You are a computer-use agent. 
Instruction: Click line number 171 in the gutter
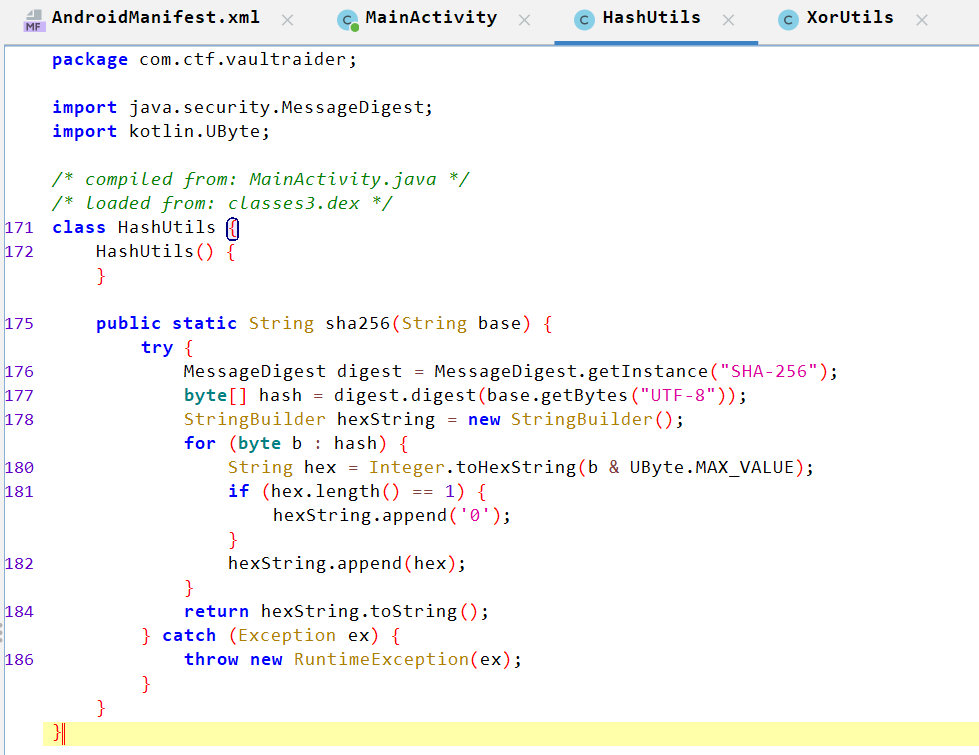[x=19, y=227]
